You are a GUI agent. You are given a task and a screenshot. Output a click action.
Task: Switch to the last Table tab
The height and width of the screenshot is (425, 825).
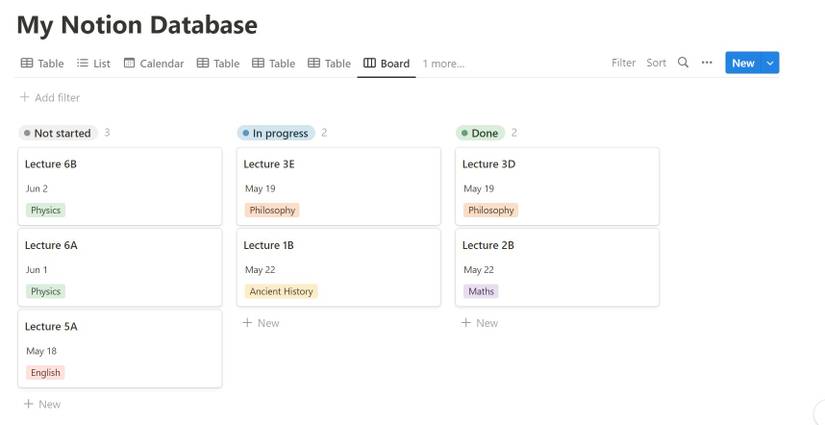329,63
